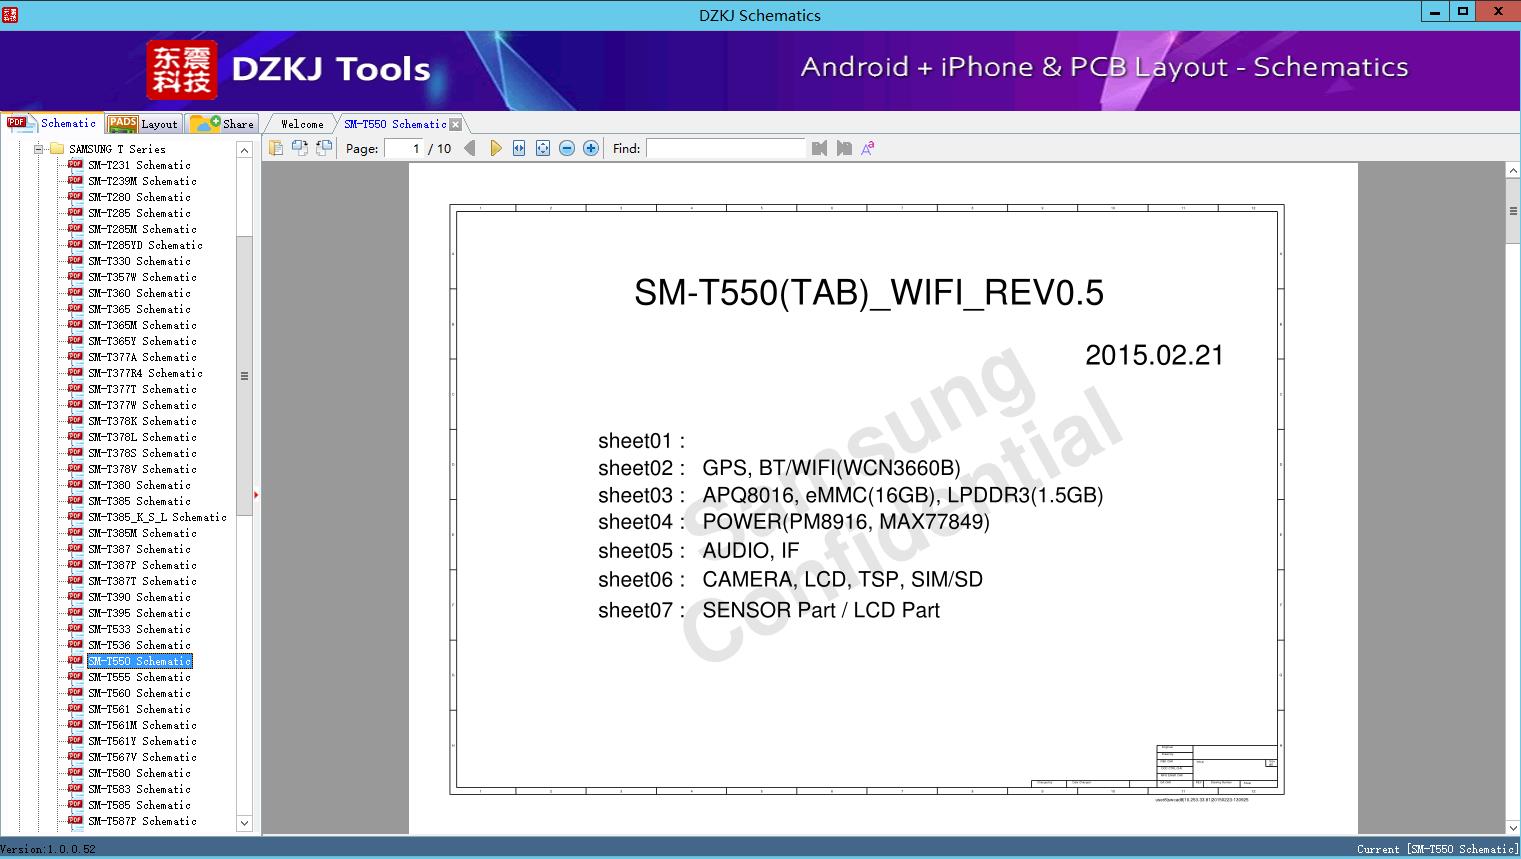The height and width of the screenshot is (859, 1521).
Task: Go to the next page
Action: point(495,148)
